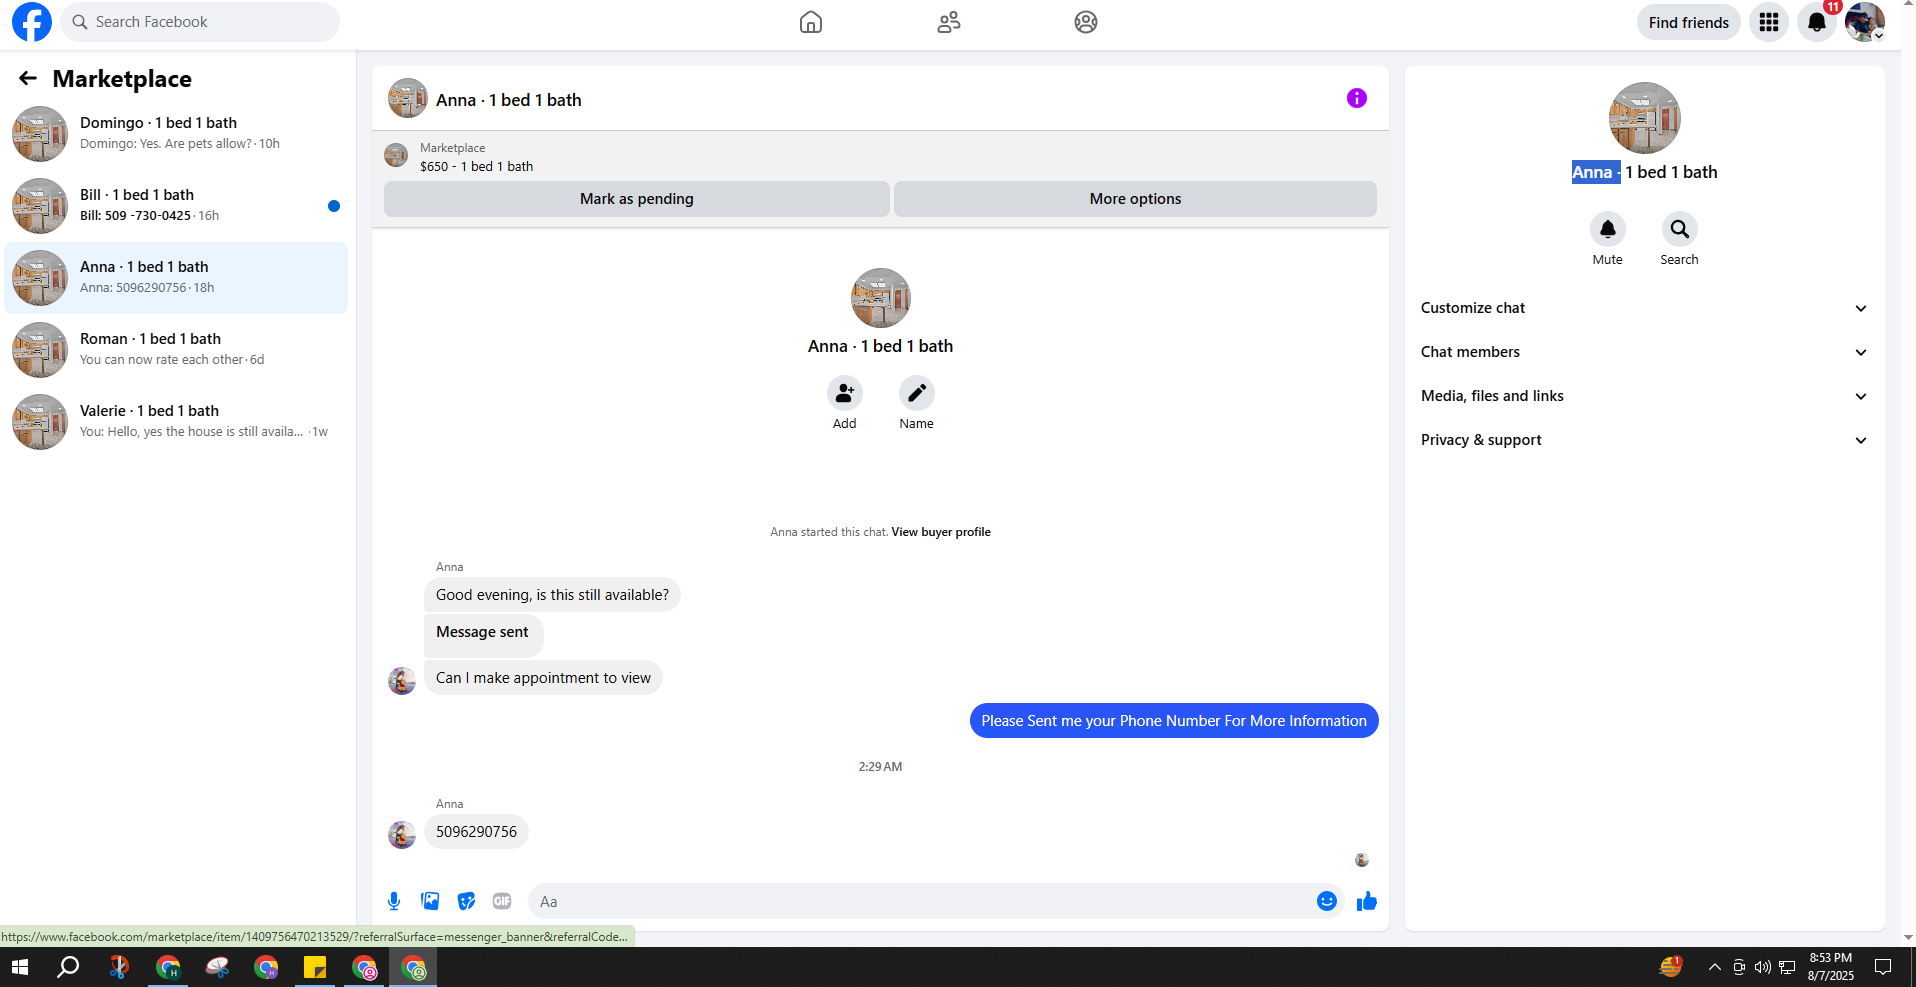Open the emoji picker

pos(1327,901)
